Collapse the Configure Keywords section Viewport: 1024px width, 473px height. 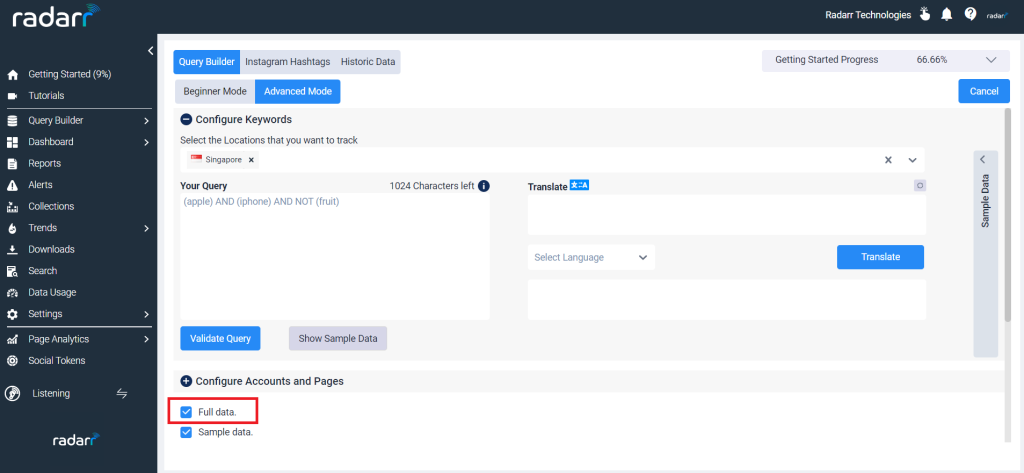tap(186, 120)
